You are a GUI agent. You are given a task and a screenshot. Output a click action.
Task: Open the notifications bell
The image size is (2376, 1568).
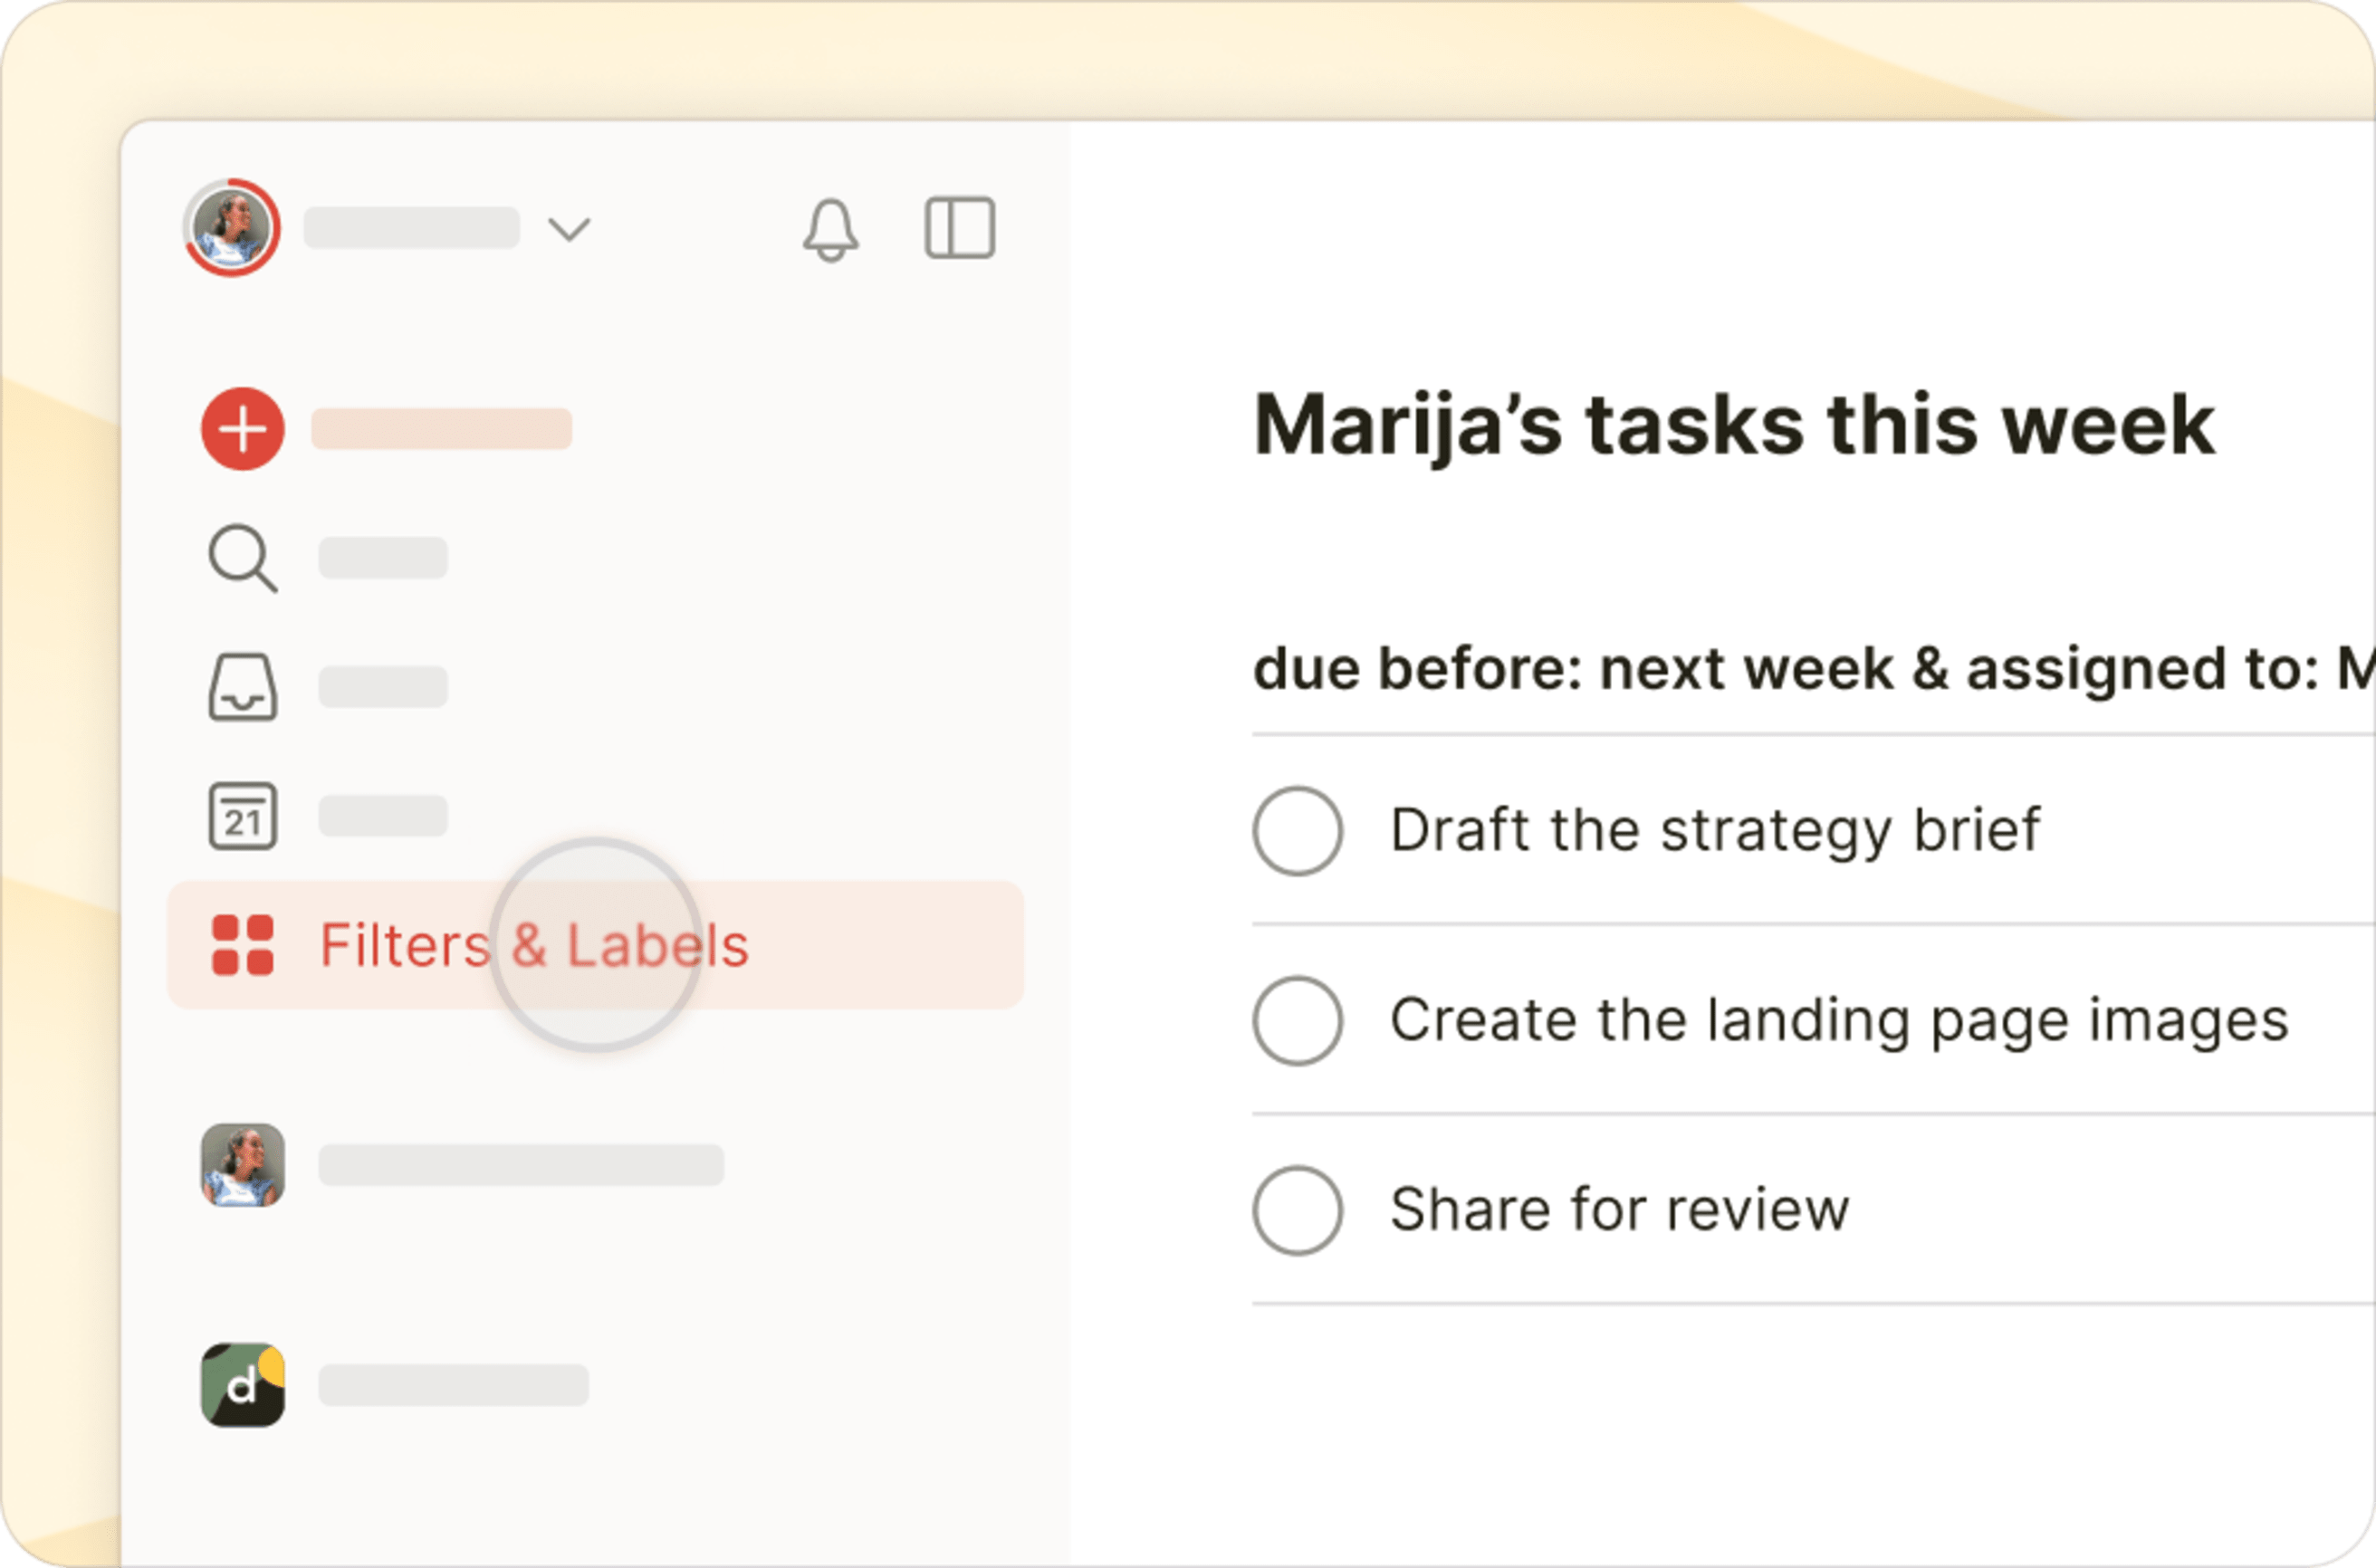click(x=830, y=230)
